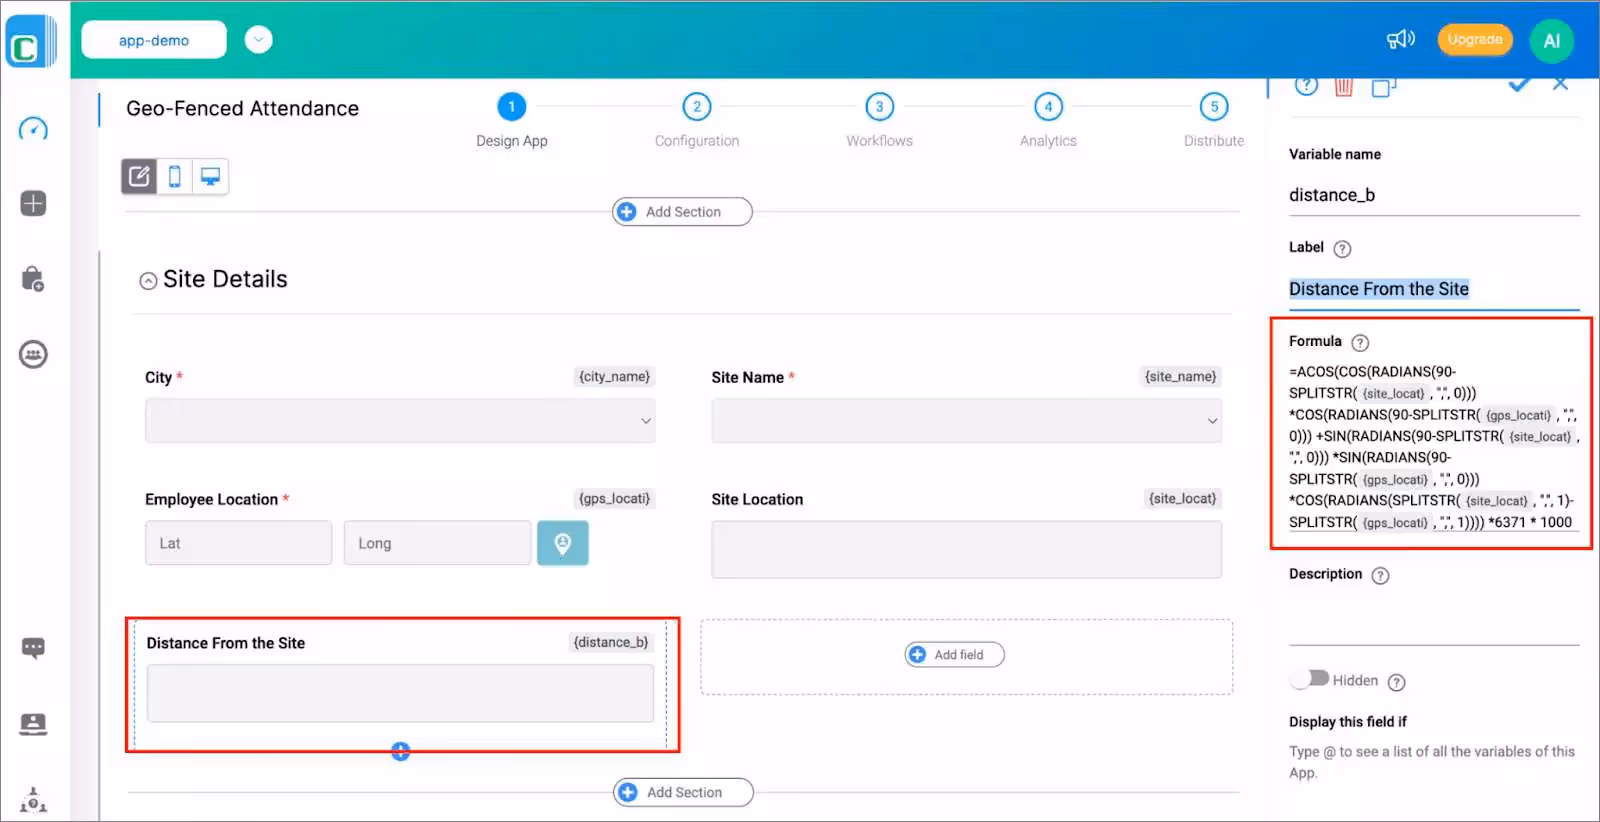Open the organization hierarchy icon at sidebar bottom
Viewport: 1600px width, 822px height.
(x=33, y=800)
